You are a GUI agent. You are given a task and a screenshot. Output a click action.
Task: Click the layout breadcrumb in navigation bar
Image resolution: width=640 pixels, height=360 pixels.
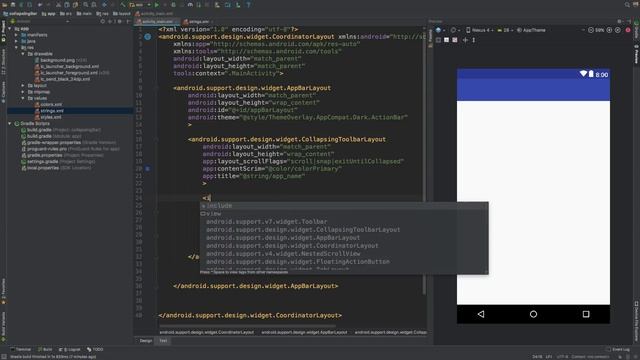(x=121, y=14)
